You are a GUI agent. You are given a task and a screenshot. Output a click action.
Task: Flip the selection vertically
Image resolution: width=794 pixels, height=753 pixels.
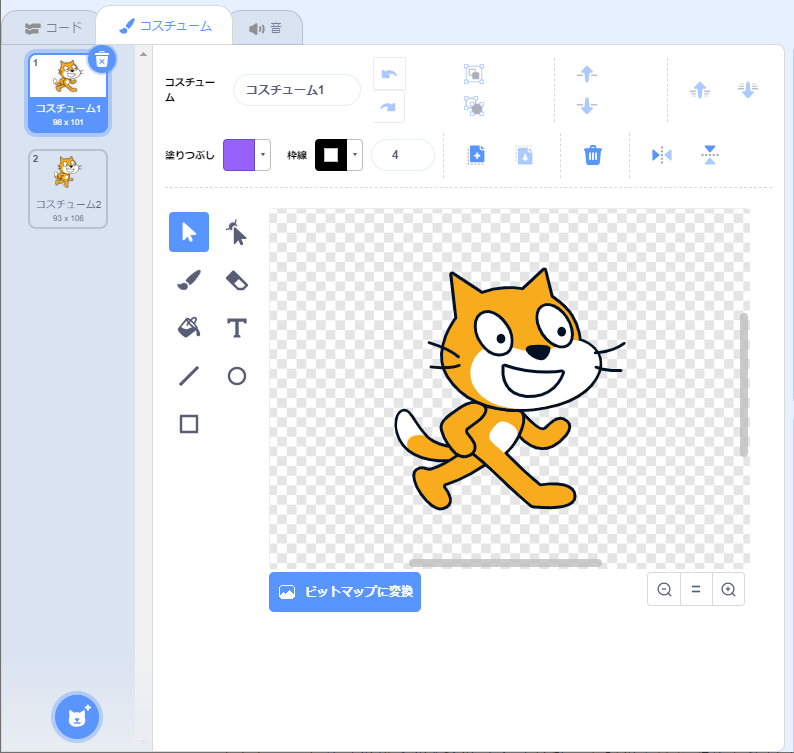(x=709, y=155)
